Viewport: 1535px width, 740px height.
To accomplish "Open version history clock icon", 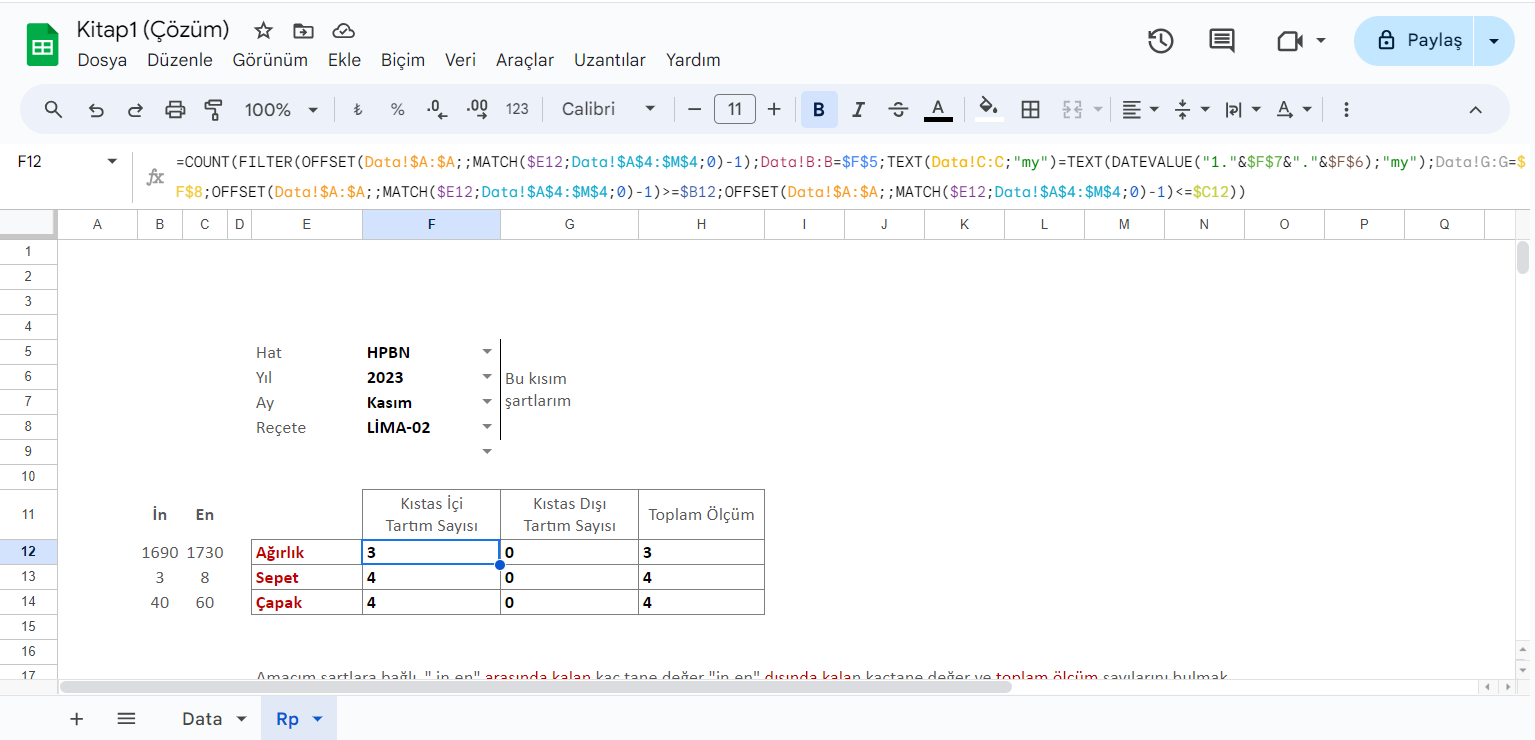I will coord(1160,41).
